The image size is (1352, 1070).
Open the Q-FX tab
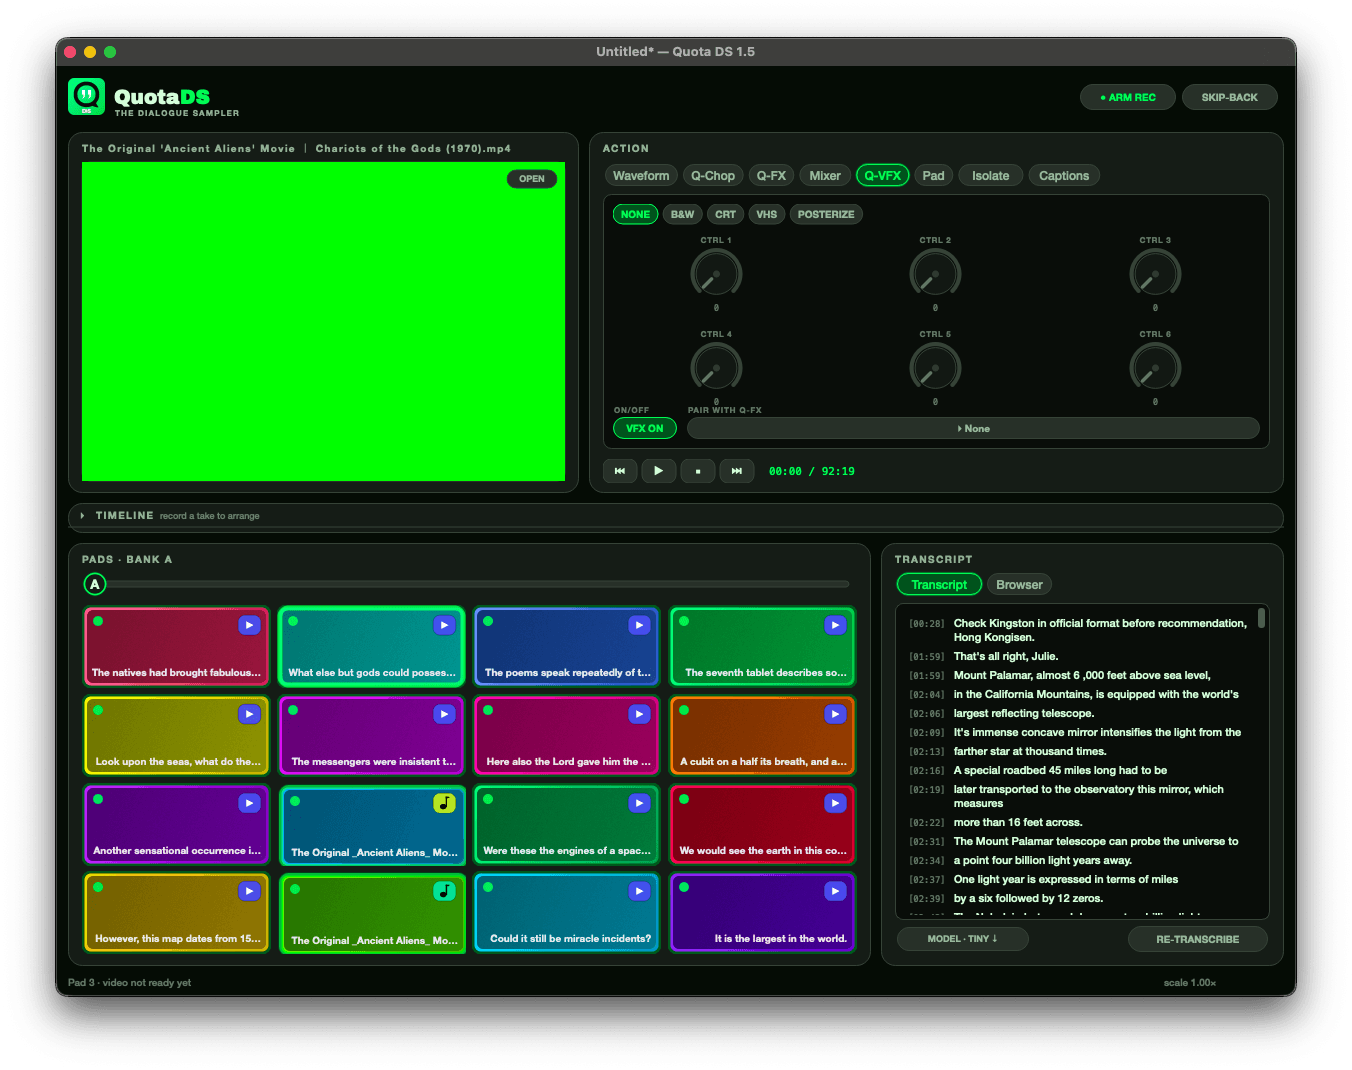(771, 176)
